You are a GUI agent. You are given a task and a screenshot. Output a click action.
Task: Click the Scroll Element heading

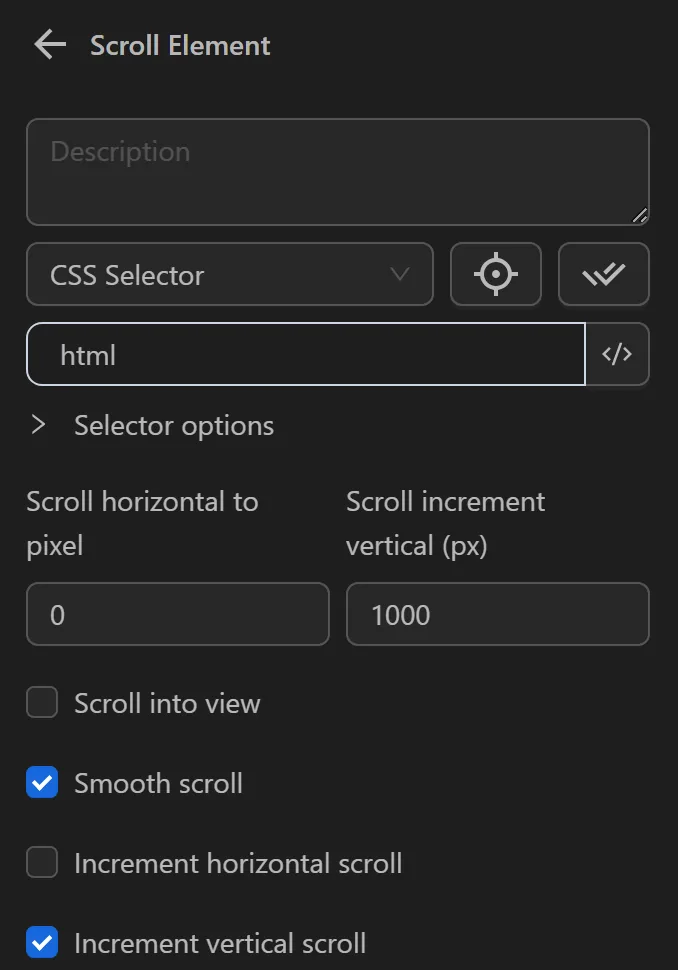[x=180, y=45]
